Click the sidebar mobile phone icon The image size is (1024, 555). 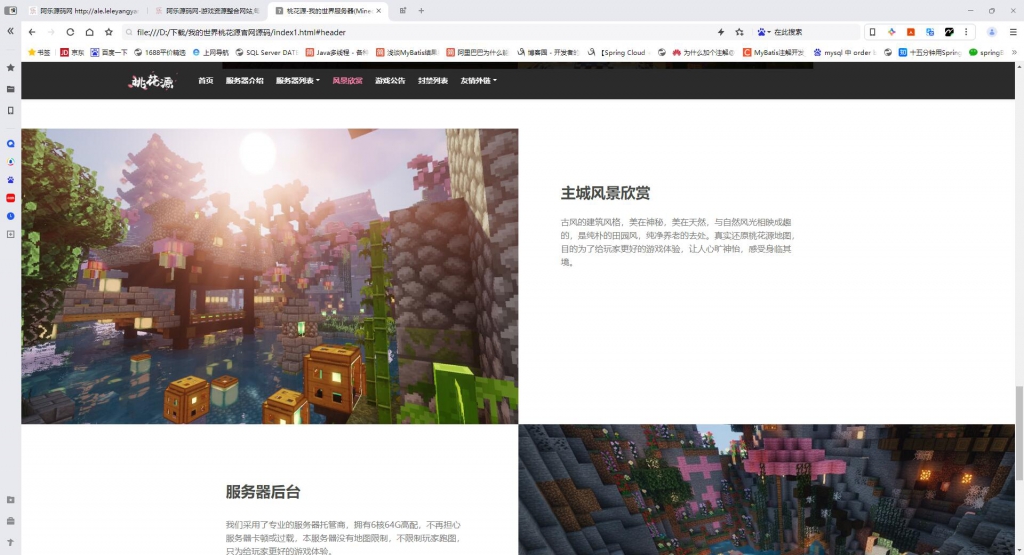click(10, 110)
